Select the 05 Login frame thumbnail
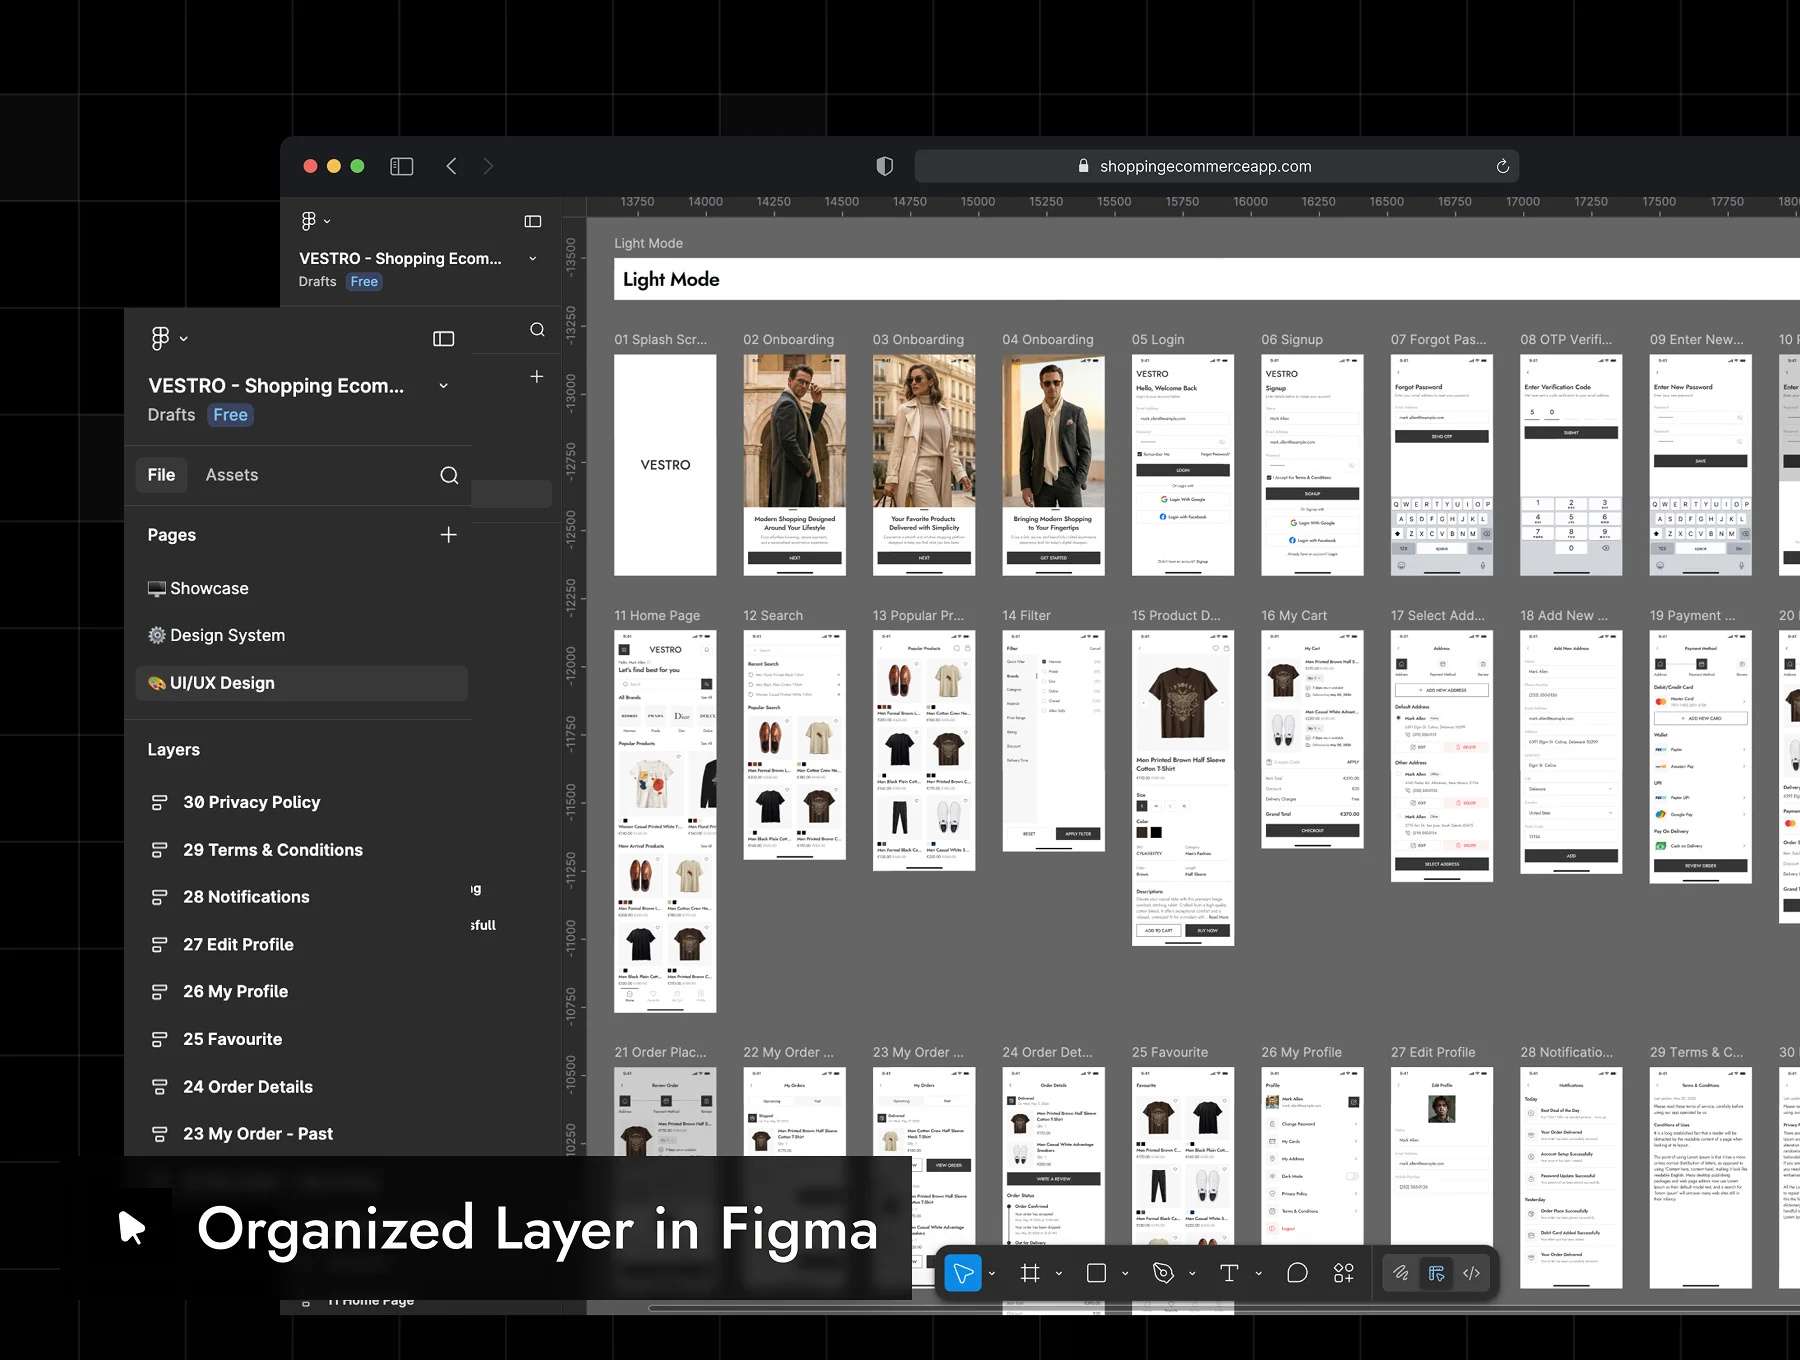Image resolution: width=1800 pixels, height=1360 pixels. click(1183, 465)
